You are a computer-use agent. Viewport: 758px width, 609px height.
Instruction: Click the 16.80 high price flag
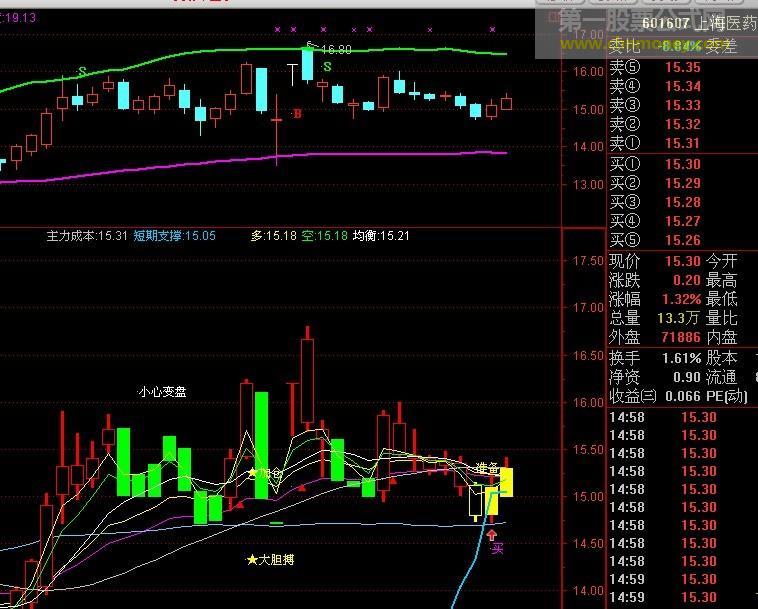tap(333, 49)
